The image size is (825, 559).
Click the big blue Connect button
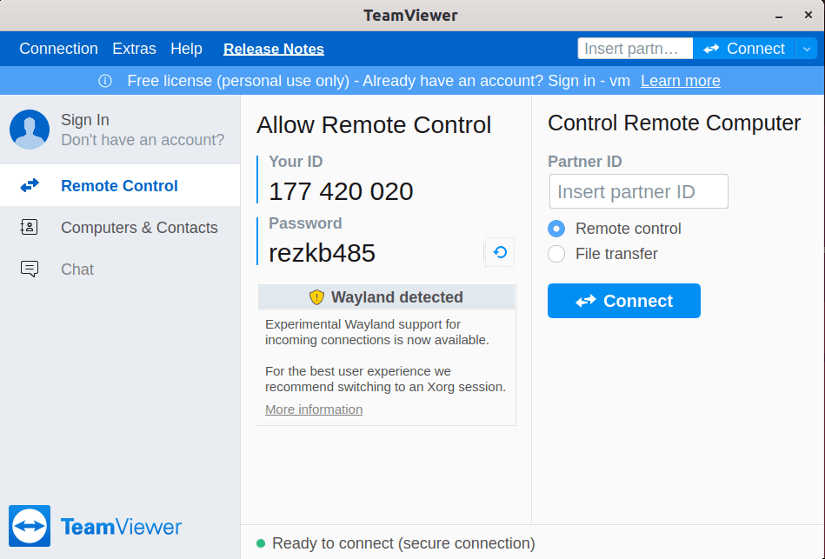pyautogui.click(x=624, y=301)
